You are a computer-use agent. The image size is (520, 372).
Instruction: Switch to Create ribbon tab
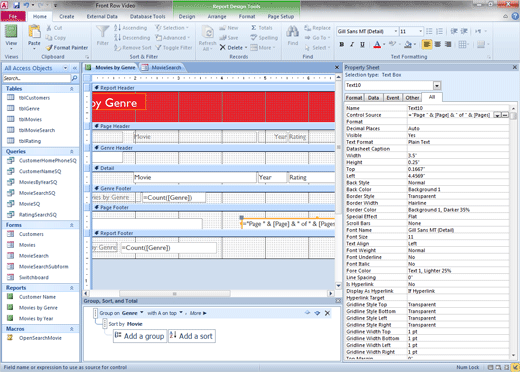click(x=67, y=16)
